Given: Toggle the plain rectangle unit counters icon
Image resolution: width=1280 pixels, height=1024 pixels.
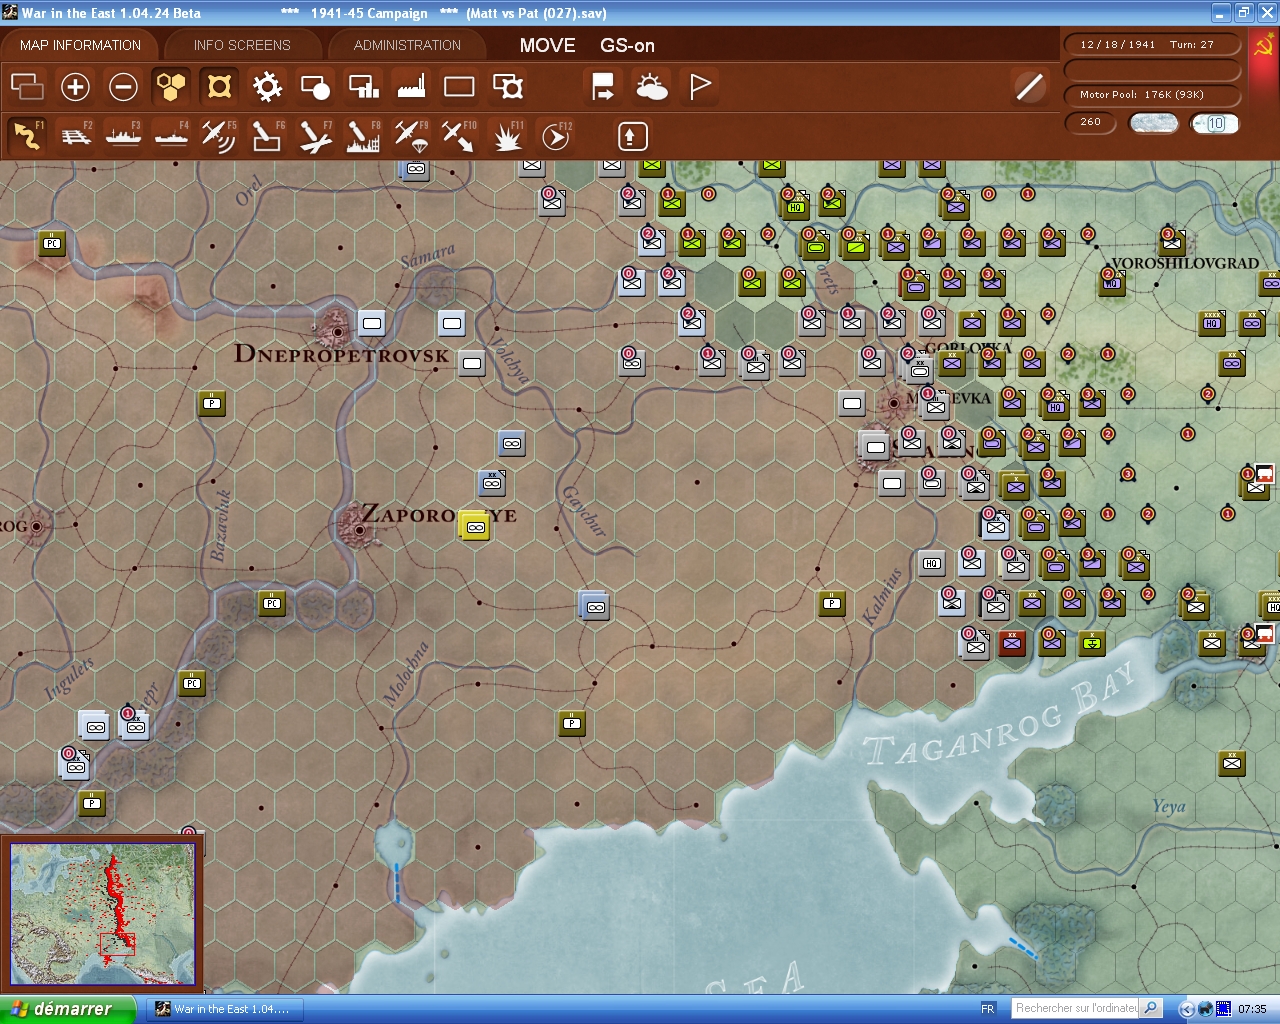Looking at the screenshot, I should click(459, 87).
